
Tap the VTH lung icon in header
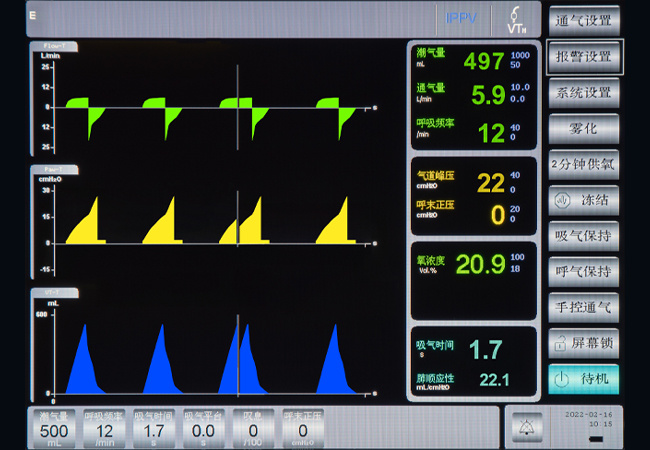[516, 18]
